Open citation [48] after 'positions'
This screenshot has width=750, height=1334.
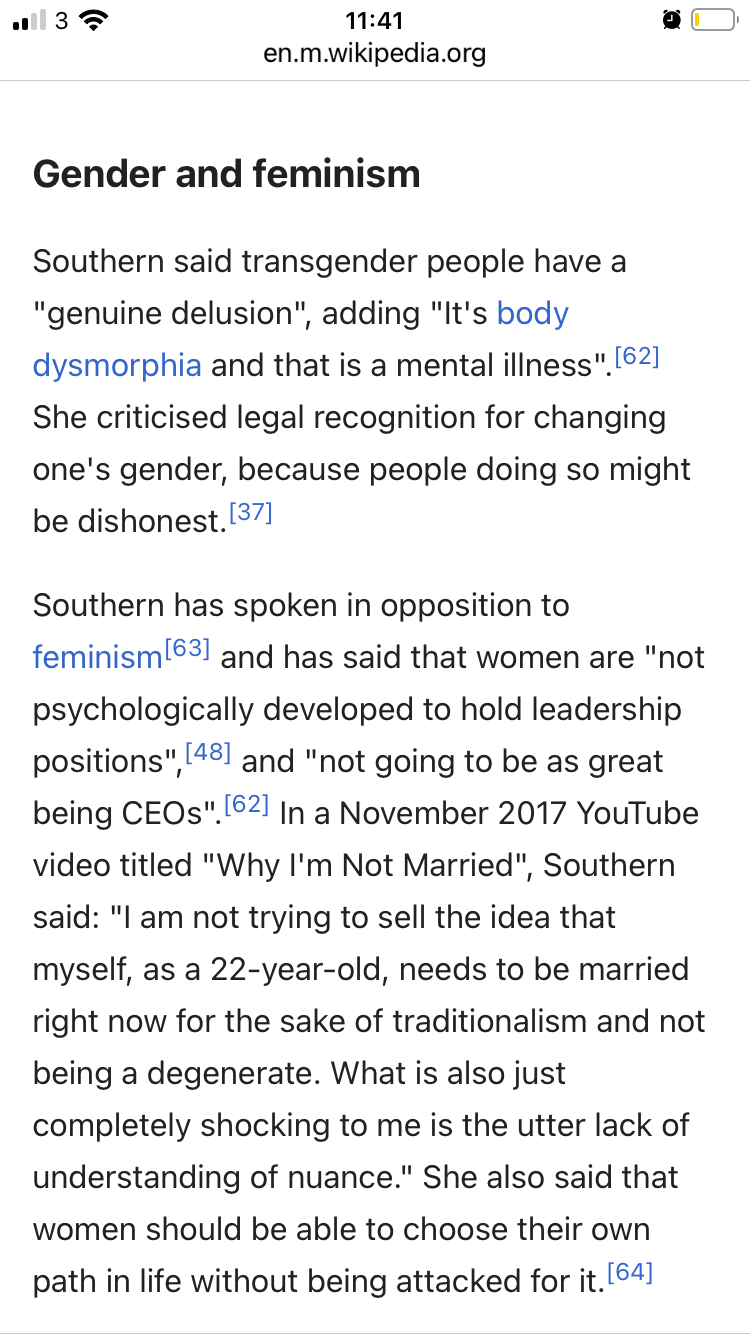click(209, 752)
